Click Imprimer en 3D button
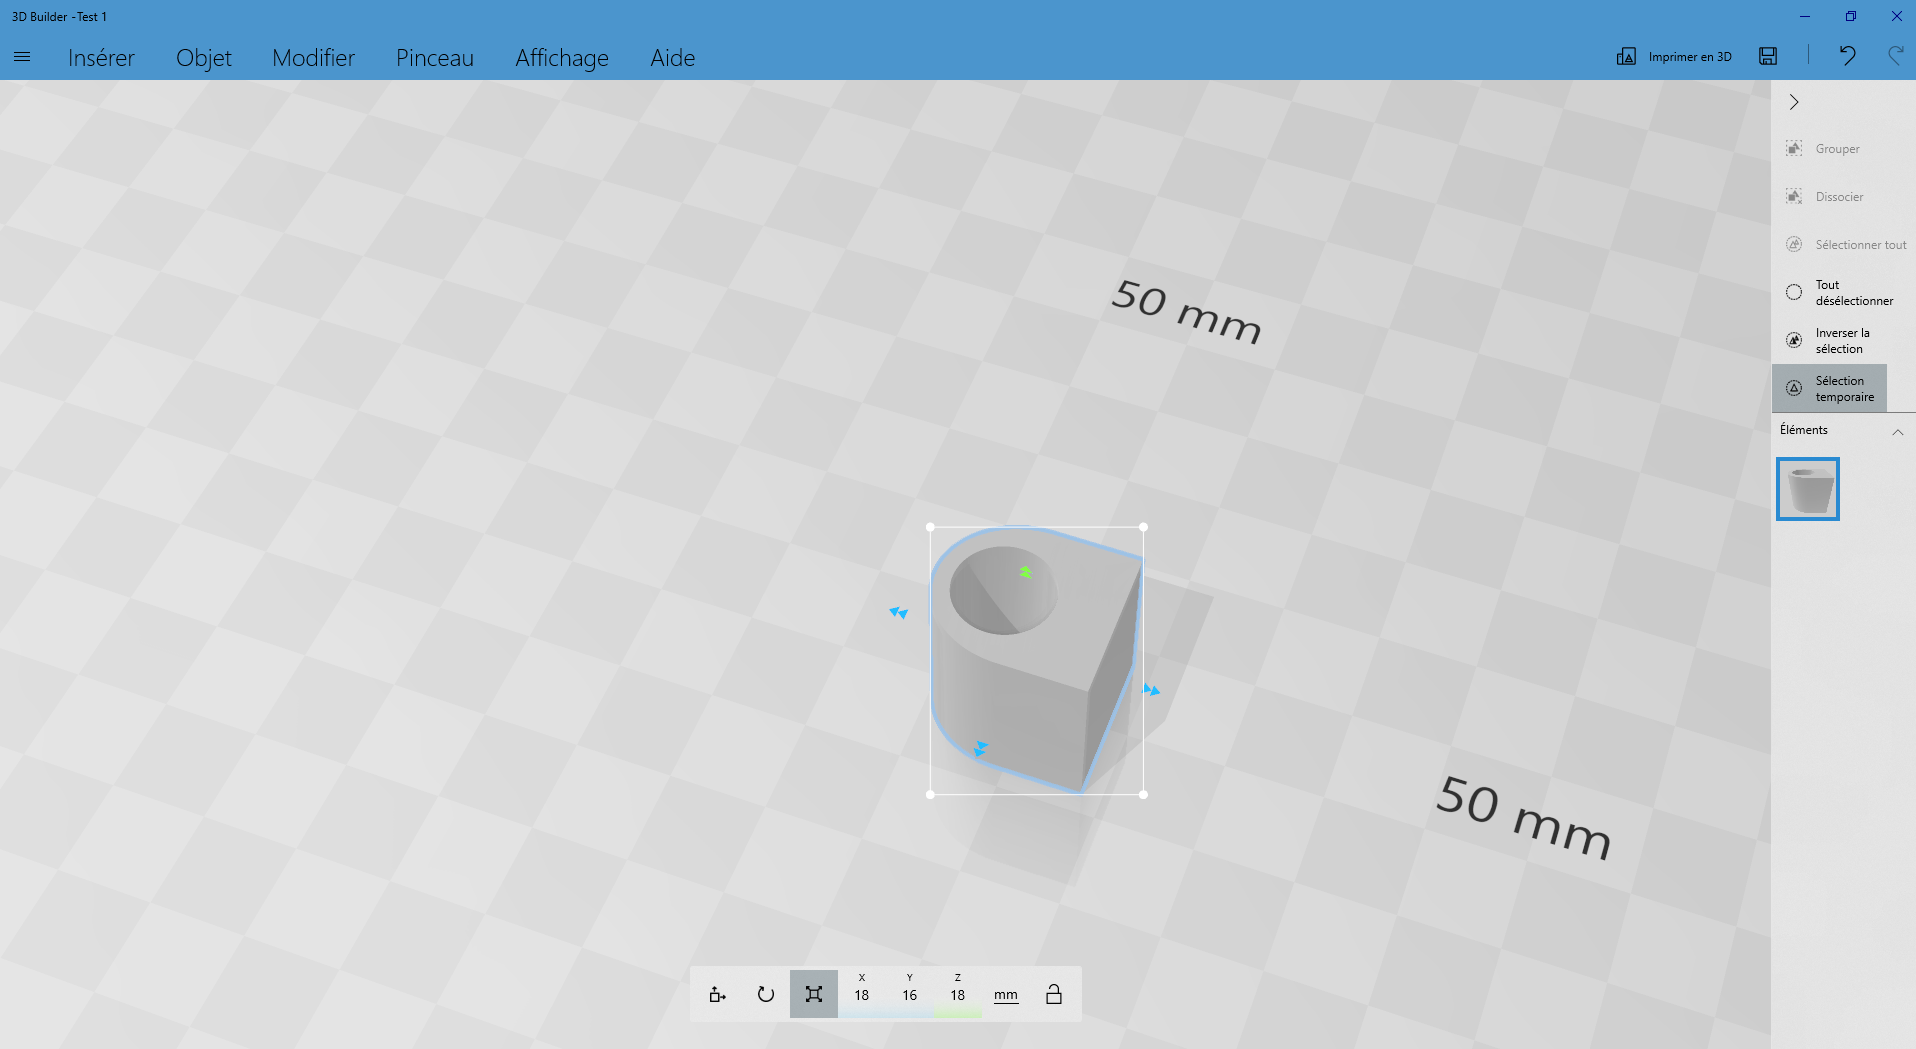The image size is (1916, 1049). pos(1674,57)
